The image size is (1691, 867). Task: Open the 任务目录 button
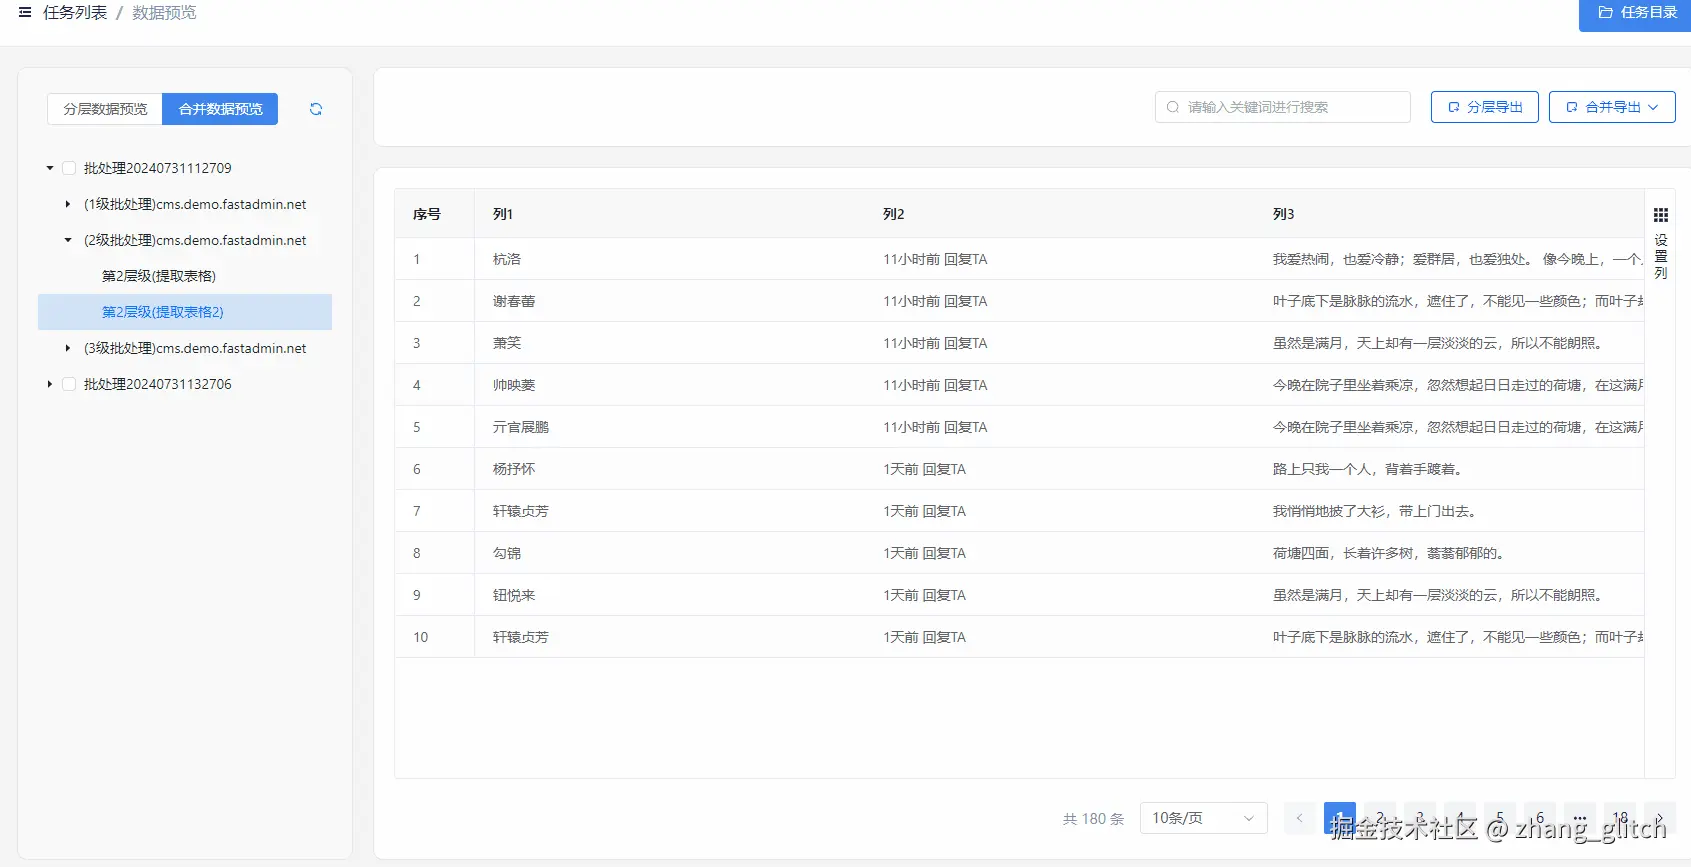point(1637,13)
